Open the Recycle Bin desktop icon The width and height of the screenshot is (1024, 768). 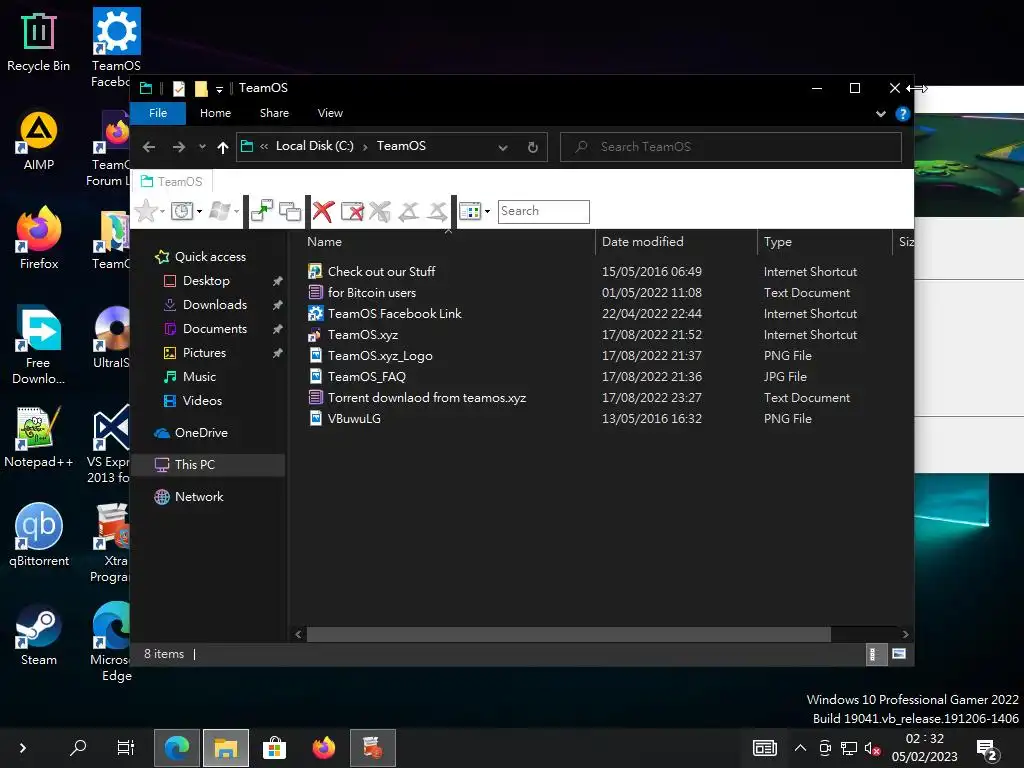tap(39, 42)
